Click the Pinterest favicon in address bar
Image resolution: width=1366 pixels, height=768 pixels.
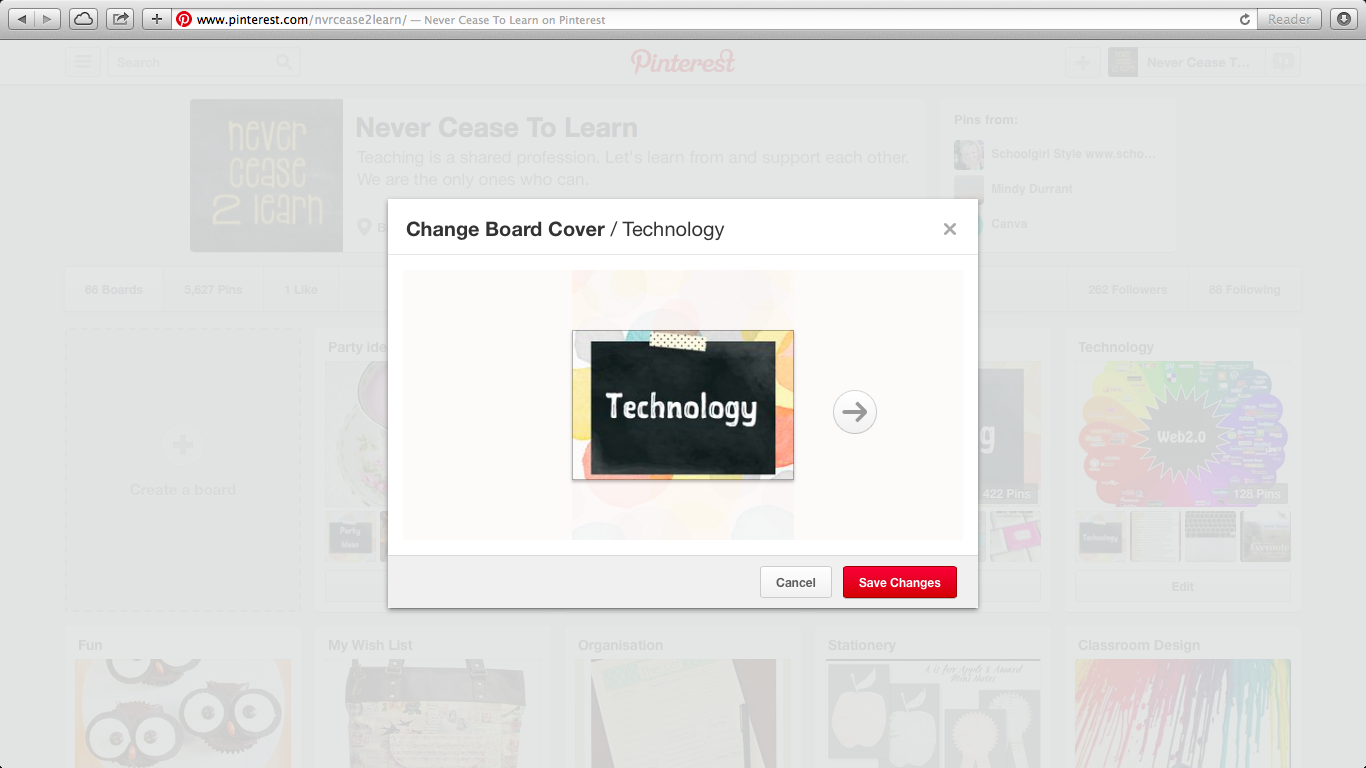pyautogui.click(x=184, y=19)
